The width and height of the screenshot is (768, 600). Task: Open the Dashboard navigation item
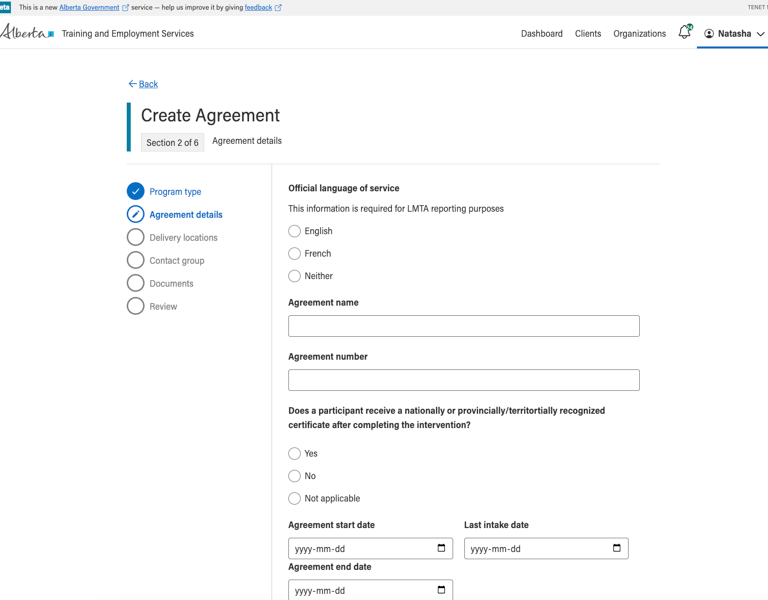click(541, 33)
